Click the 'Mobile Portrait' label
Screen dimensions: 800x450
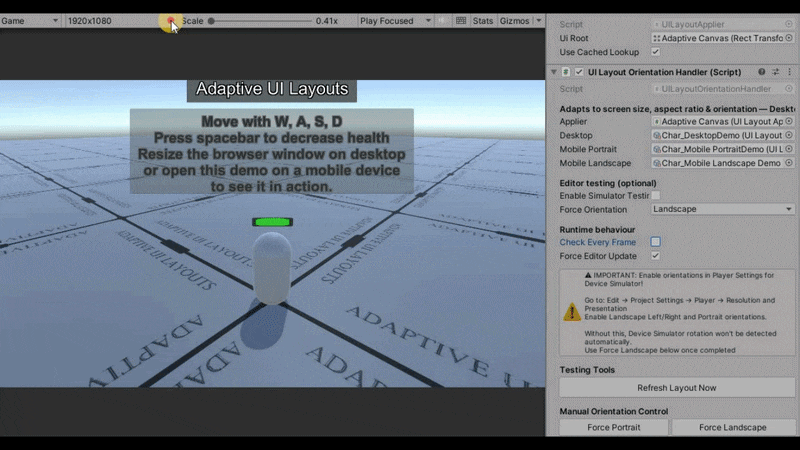[x=588, y=149]
